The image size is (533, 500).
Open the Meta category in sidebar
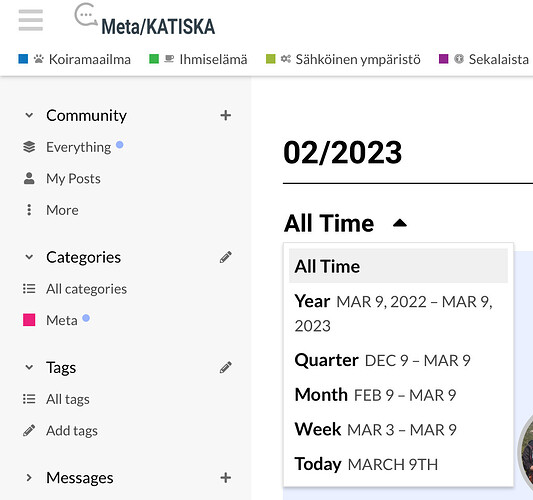(62, 320)
